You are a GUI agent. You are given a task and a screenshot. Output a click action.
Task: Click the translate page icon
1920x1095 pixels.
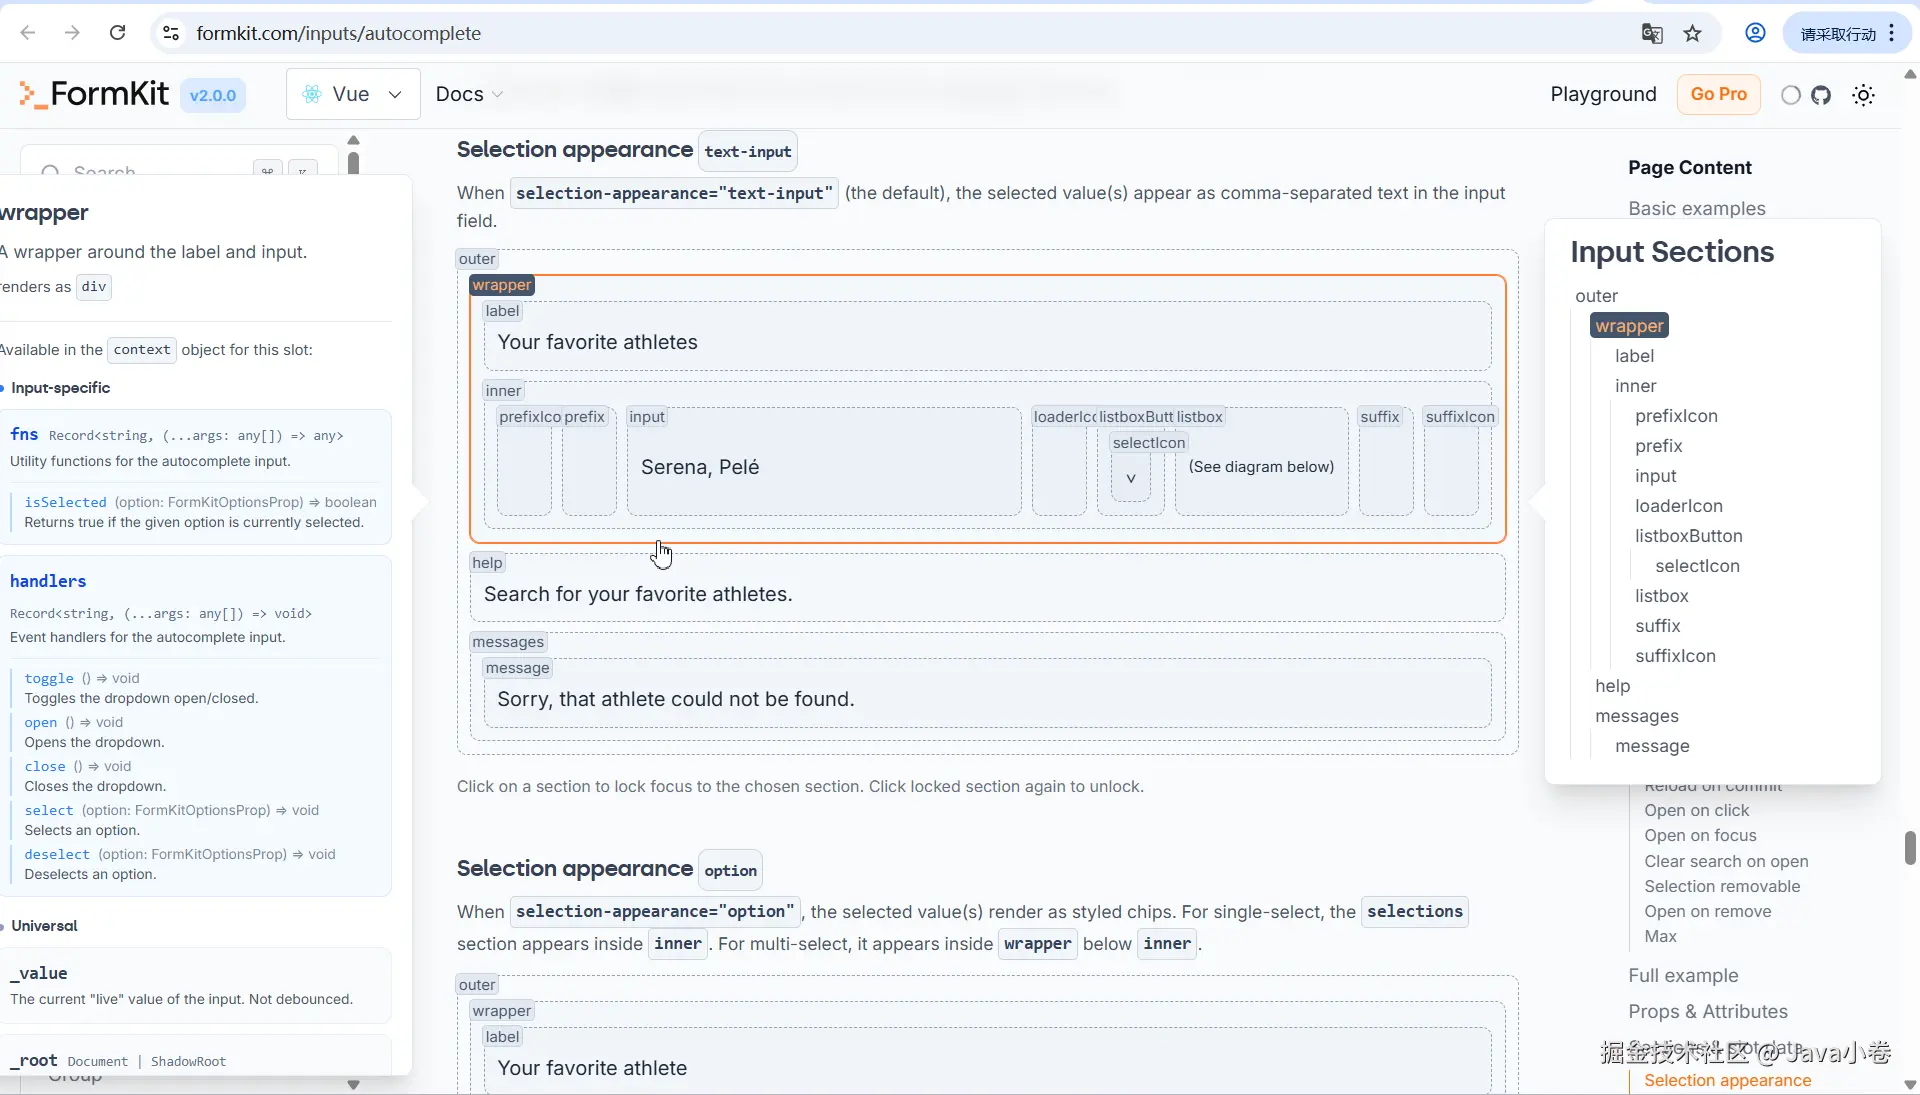(1652, 34)
